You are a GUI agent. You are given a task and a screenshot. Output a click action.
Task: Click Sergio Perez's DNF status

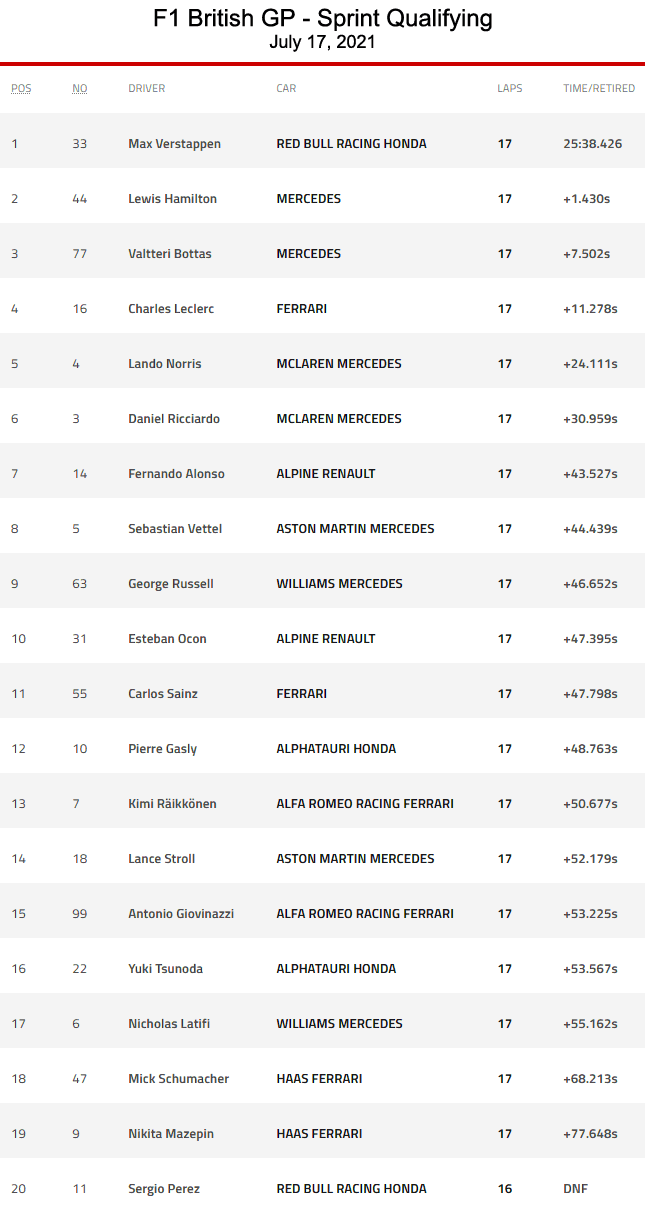tap(575, 1189)
